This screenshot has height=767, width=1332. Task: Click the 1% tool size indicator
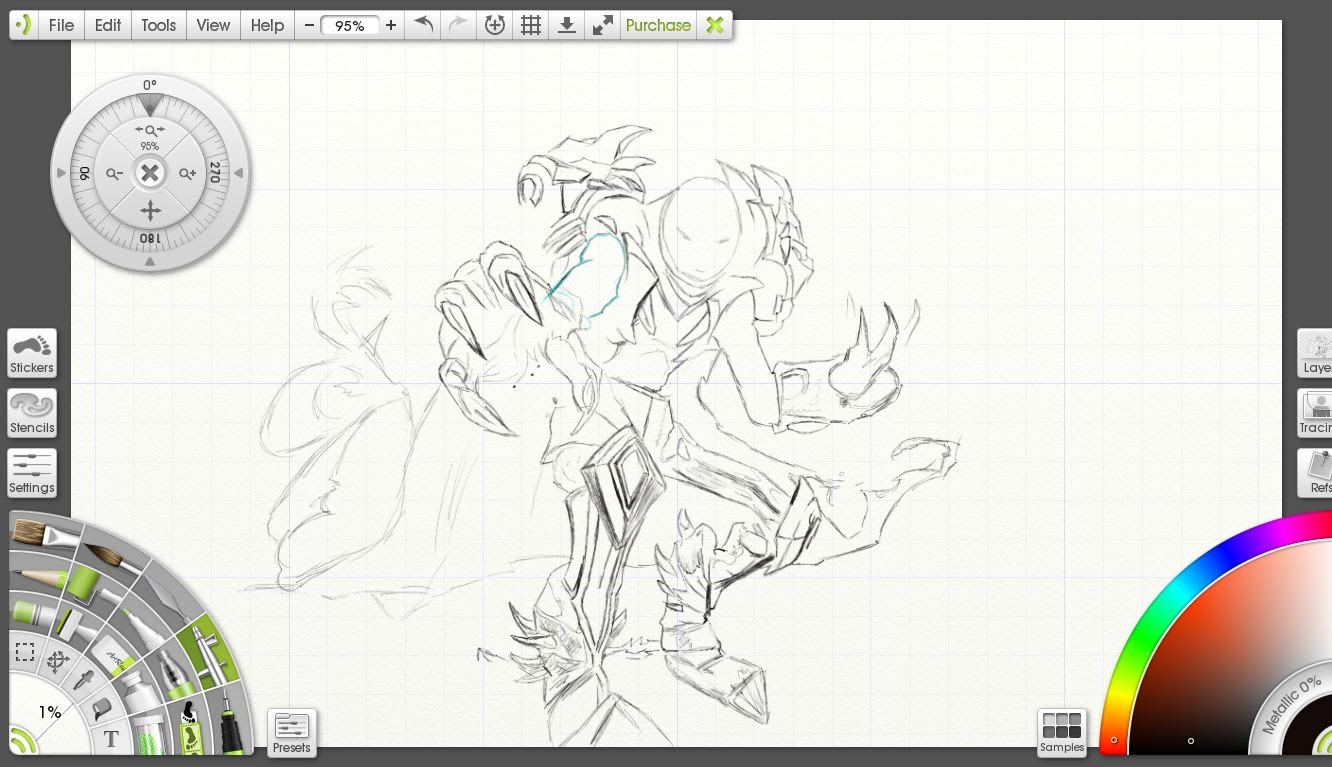50,713
